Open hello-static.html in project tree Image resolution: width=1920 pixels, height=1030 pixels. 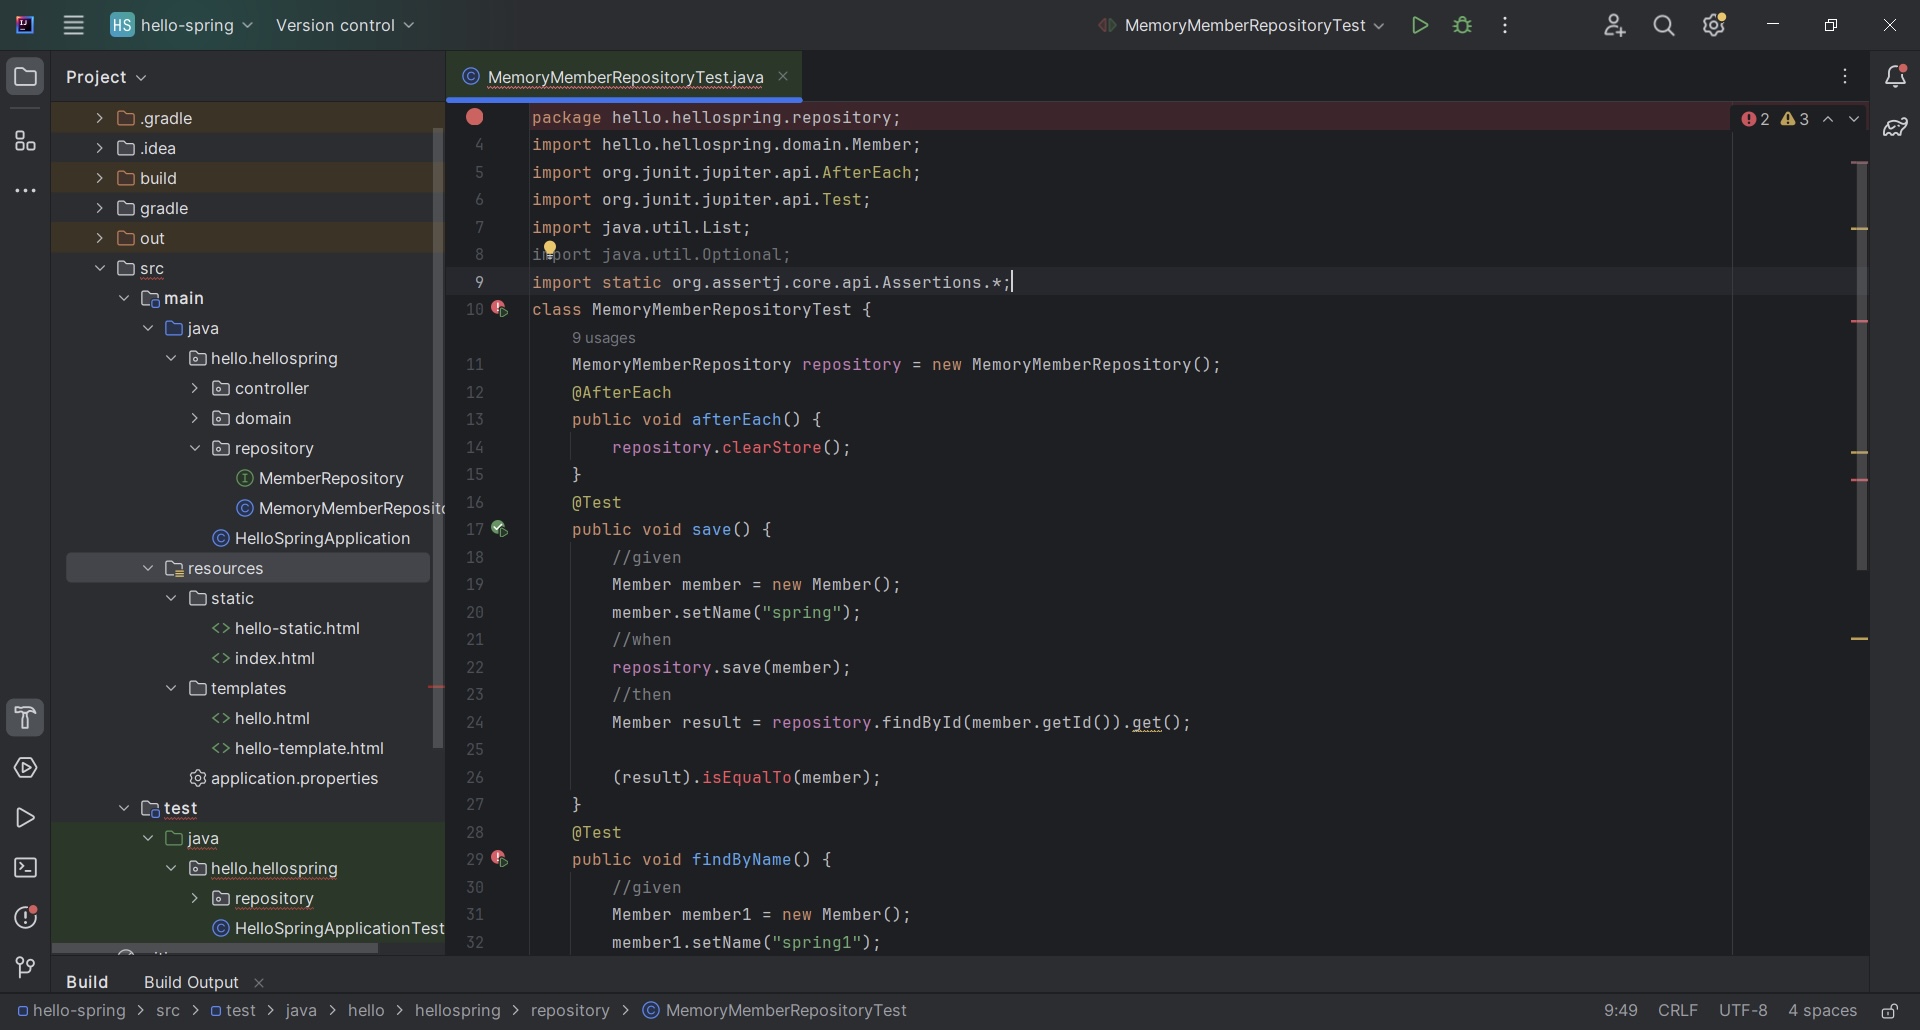coord(286,628)
